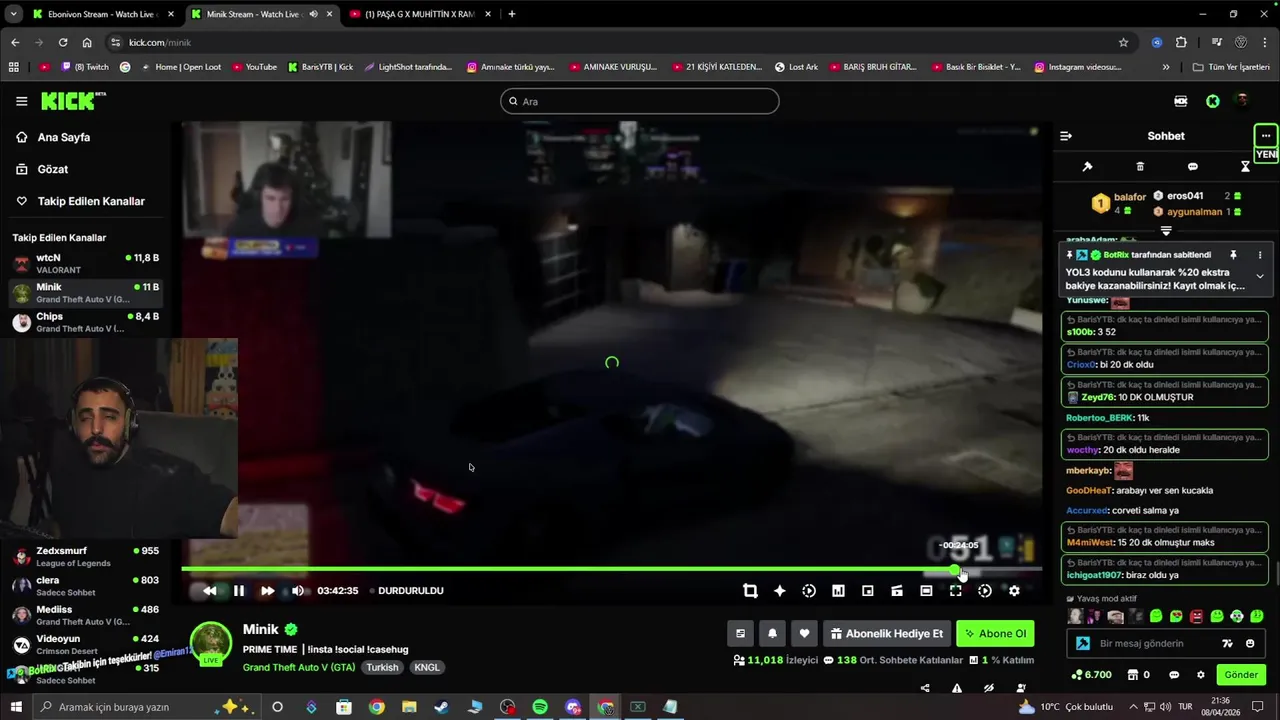Click the shop icon beside 0
Screen dimensions: 1280x720
tap(1132, 675)
